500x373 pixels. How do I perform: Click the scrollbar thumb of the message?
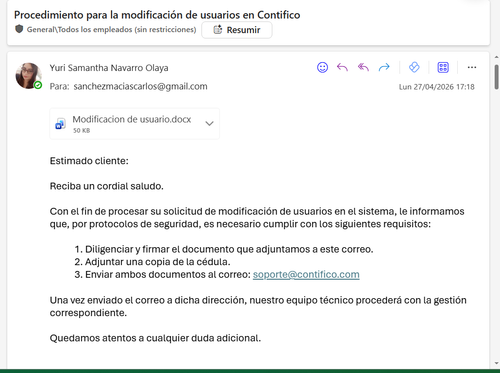tap(497, 77)
